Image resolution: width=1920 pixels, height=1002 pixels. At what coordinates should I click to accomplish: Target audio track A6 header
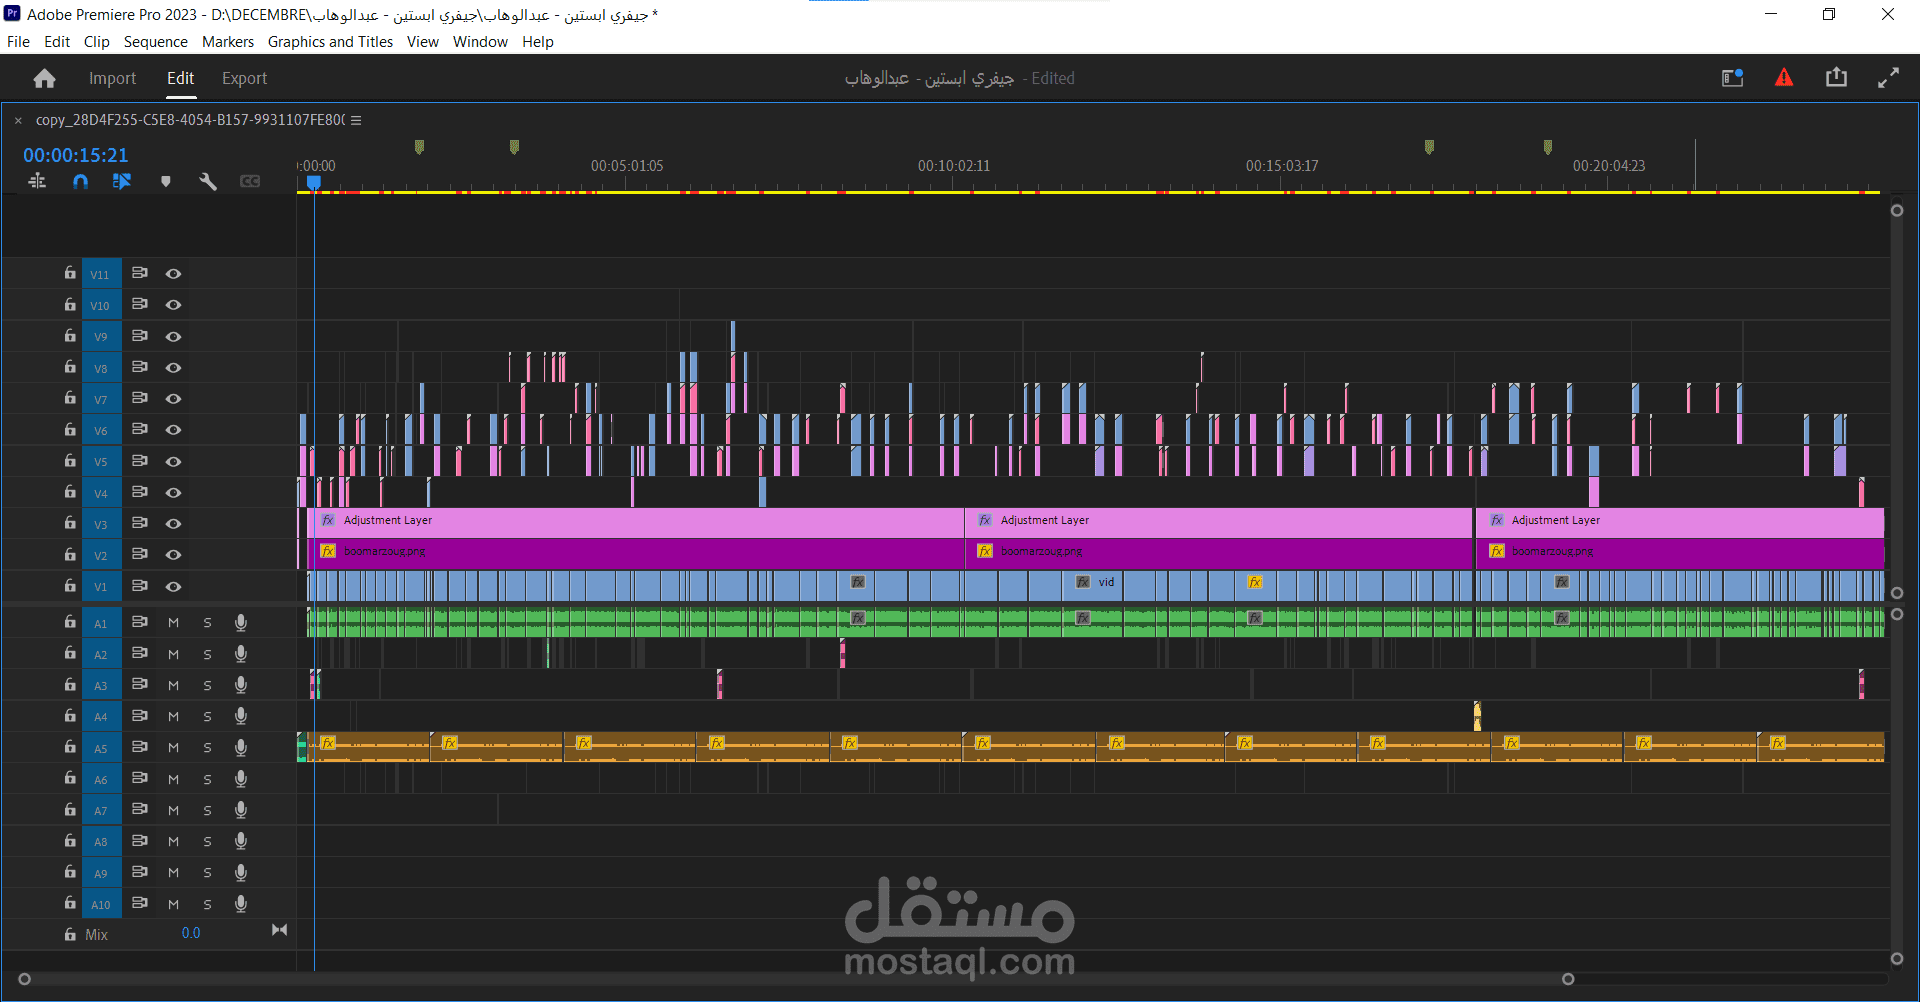pyautogui.click(x=101, y=778)
